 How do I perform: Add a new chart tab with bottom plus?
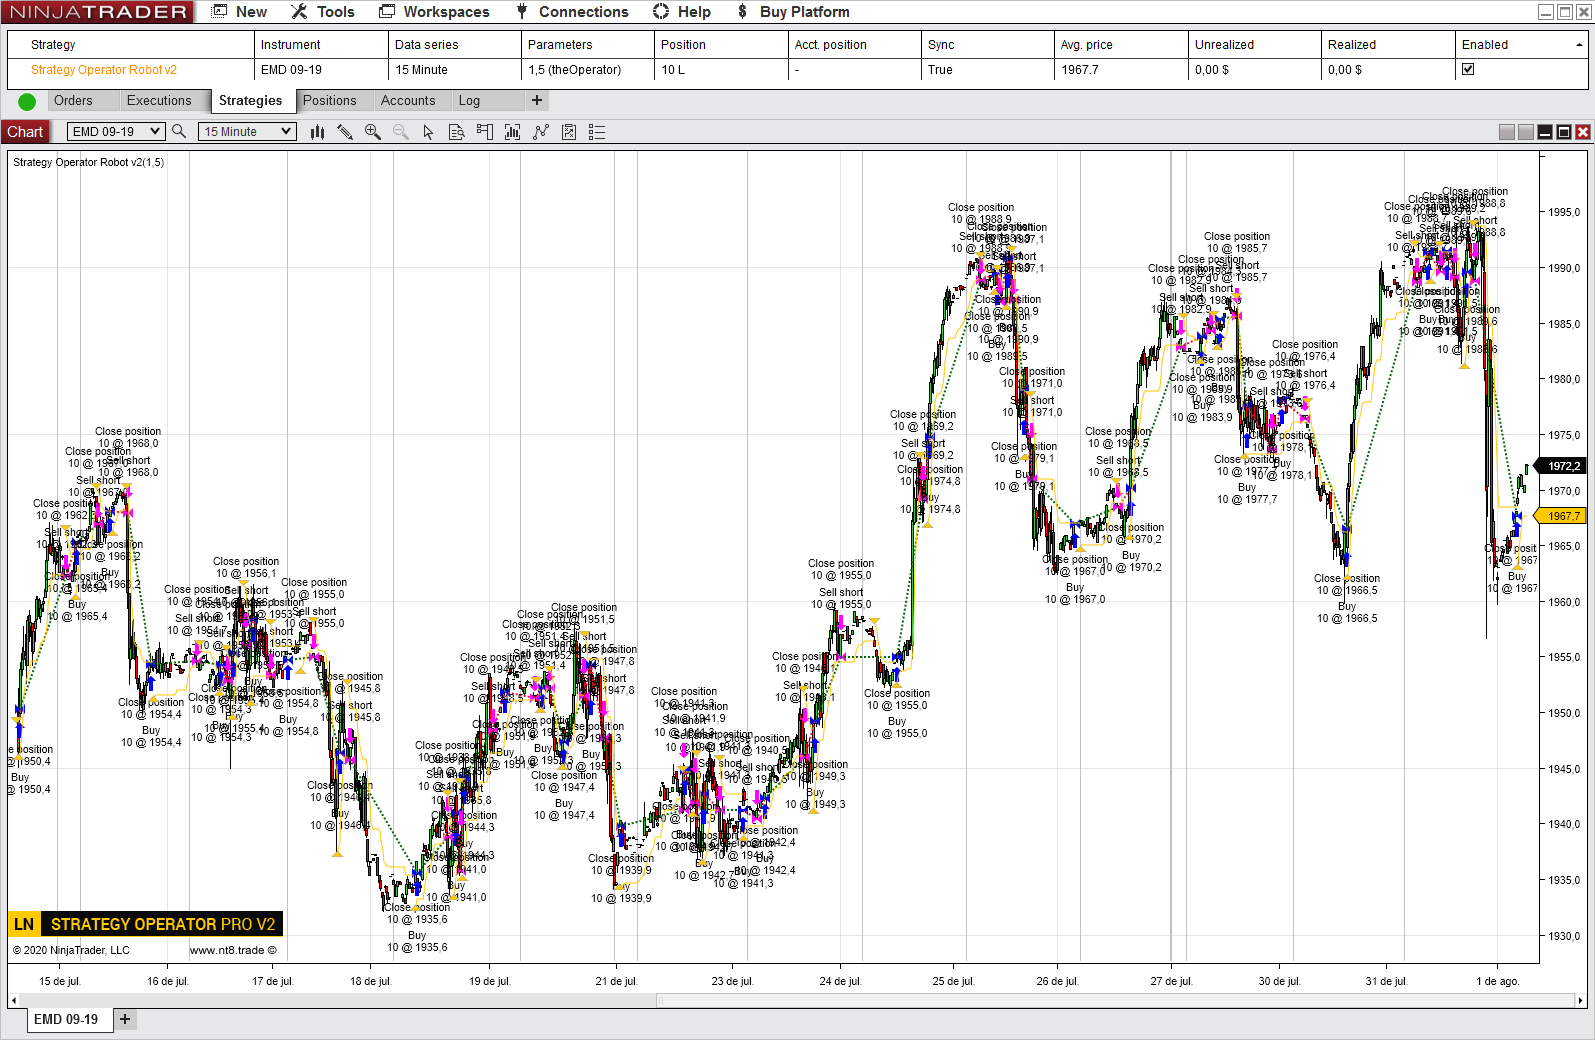point(125,1020)
